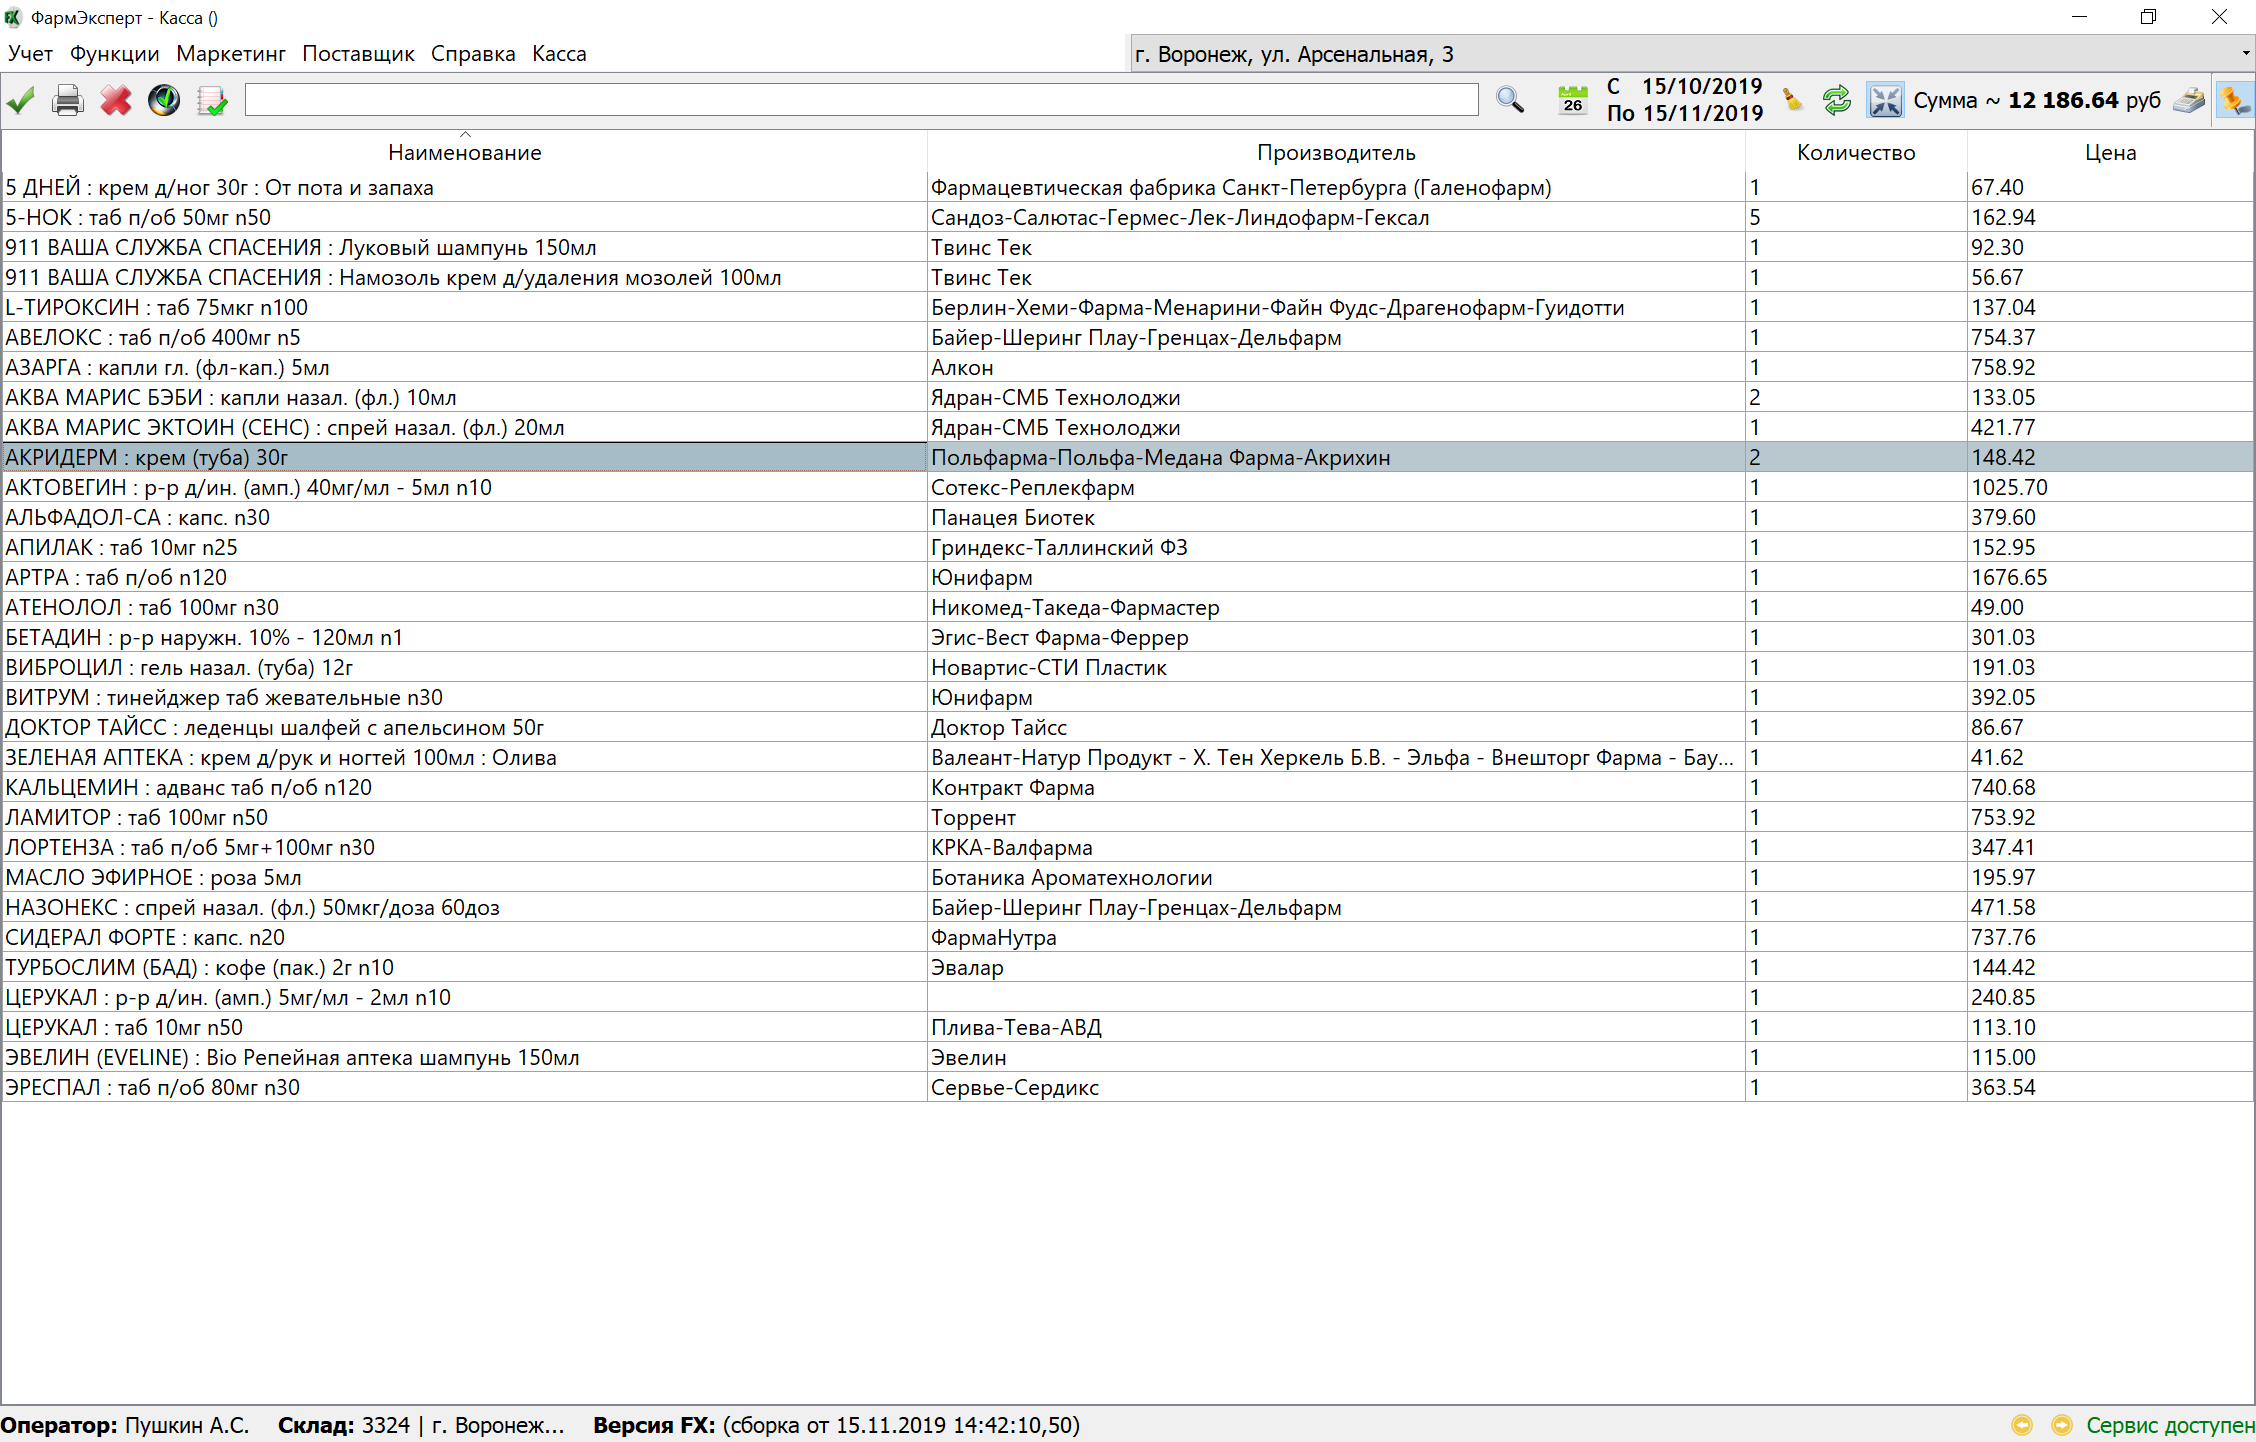Click the Производитель column header
This screenshot has width=2256, height=1442.
point(1335,153)
